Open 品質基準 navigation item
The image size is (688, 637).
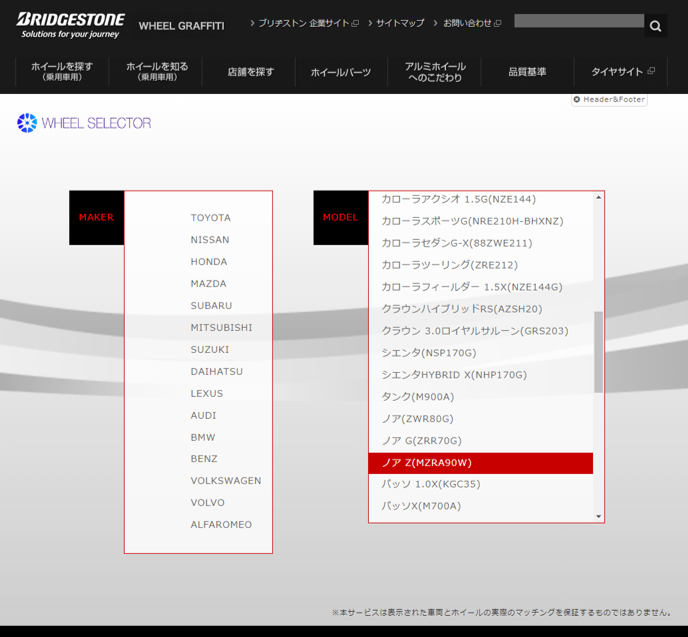(527, 72)
